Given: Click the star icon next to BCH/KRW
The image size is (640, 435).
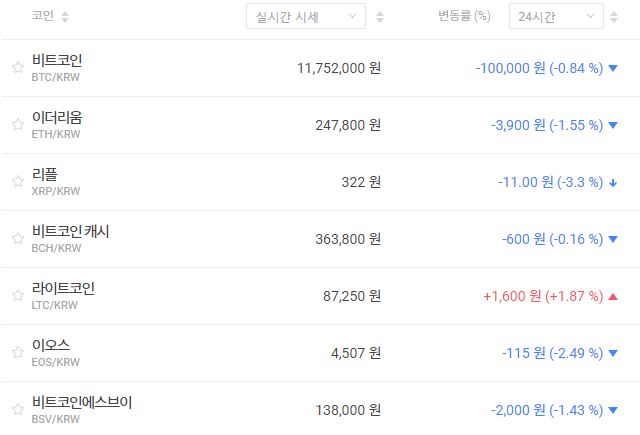Looking at the screenshot, I should (17, 239).
